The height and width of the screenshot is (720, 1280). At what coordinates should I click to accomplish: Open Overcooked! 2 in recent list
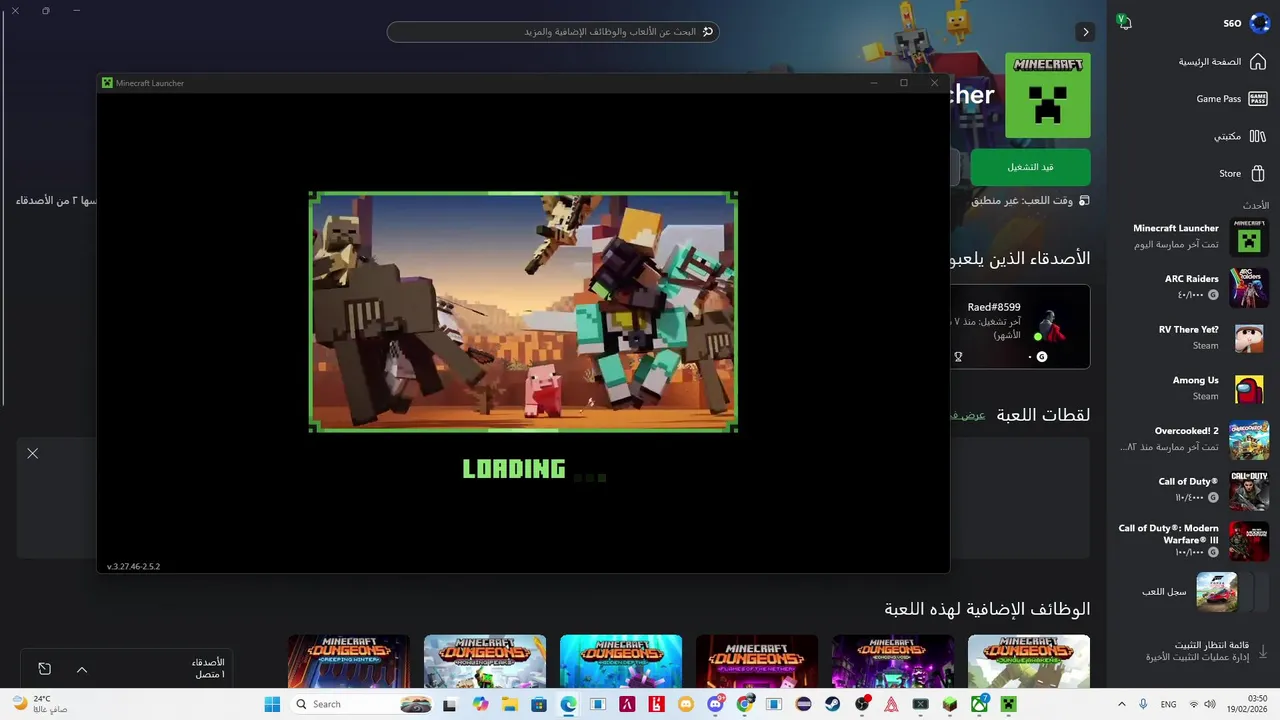[x=1194, y=440]
